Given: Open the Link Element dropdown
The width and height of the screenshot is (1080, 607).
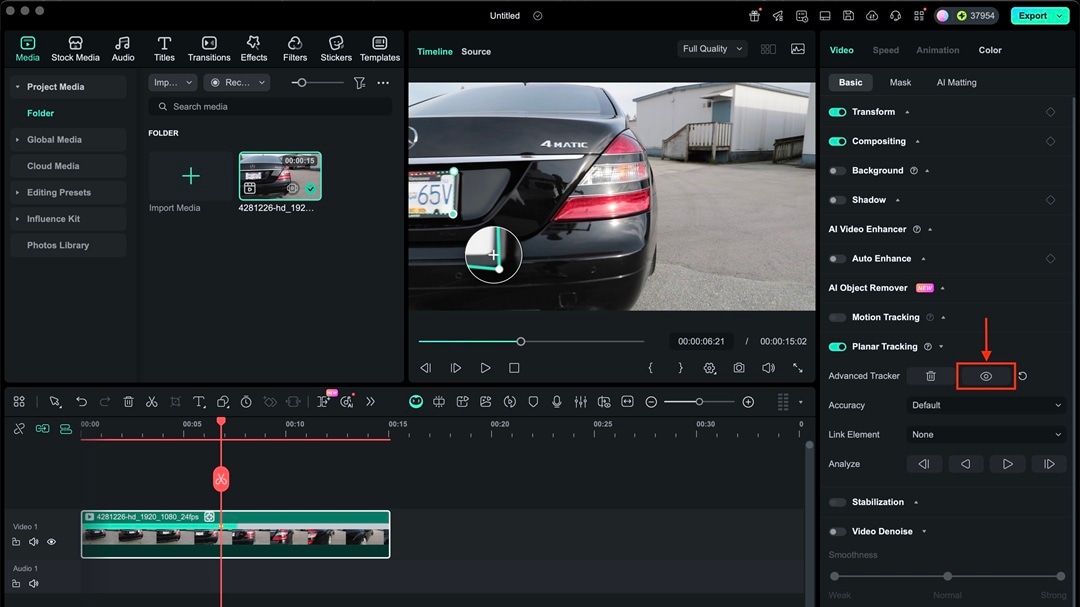Looking at the screenshot, I should pos(986,435).
